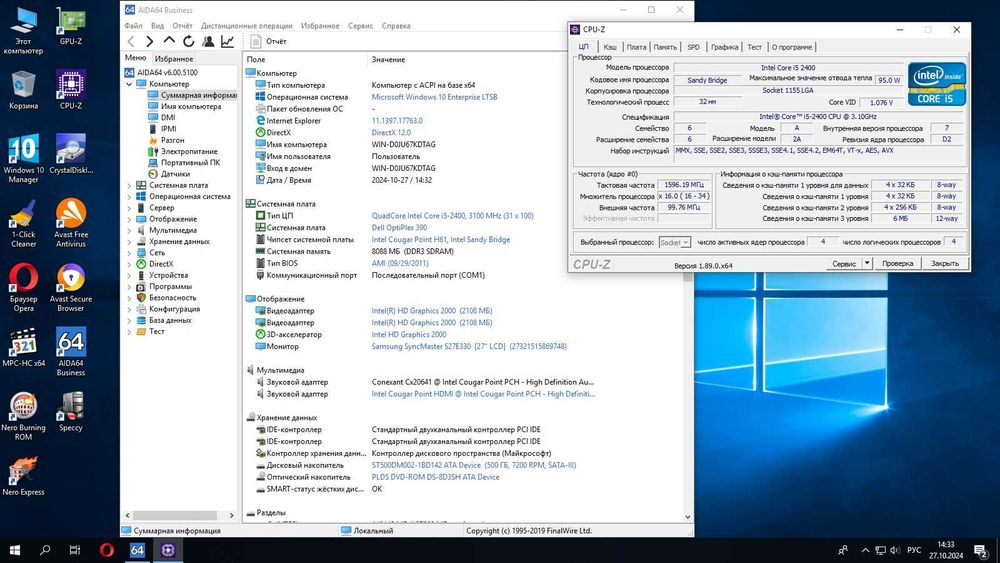Open Браузер Opera desktop icon
The height and width of the screenshot is (563, 1000).
click(x=24, y=288)
